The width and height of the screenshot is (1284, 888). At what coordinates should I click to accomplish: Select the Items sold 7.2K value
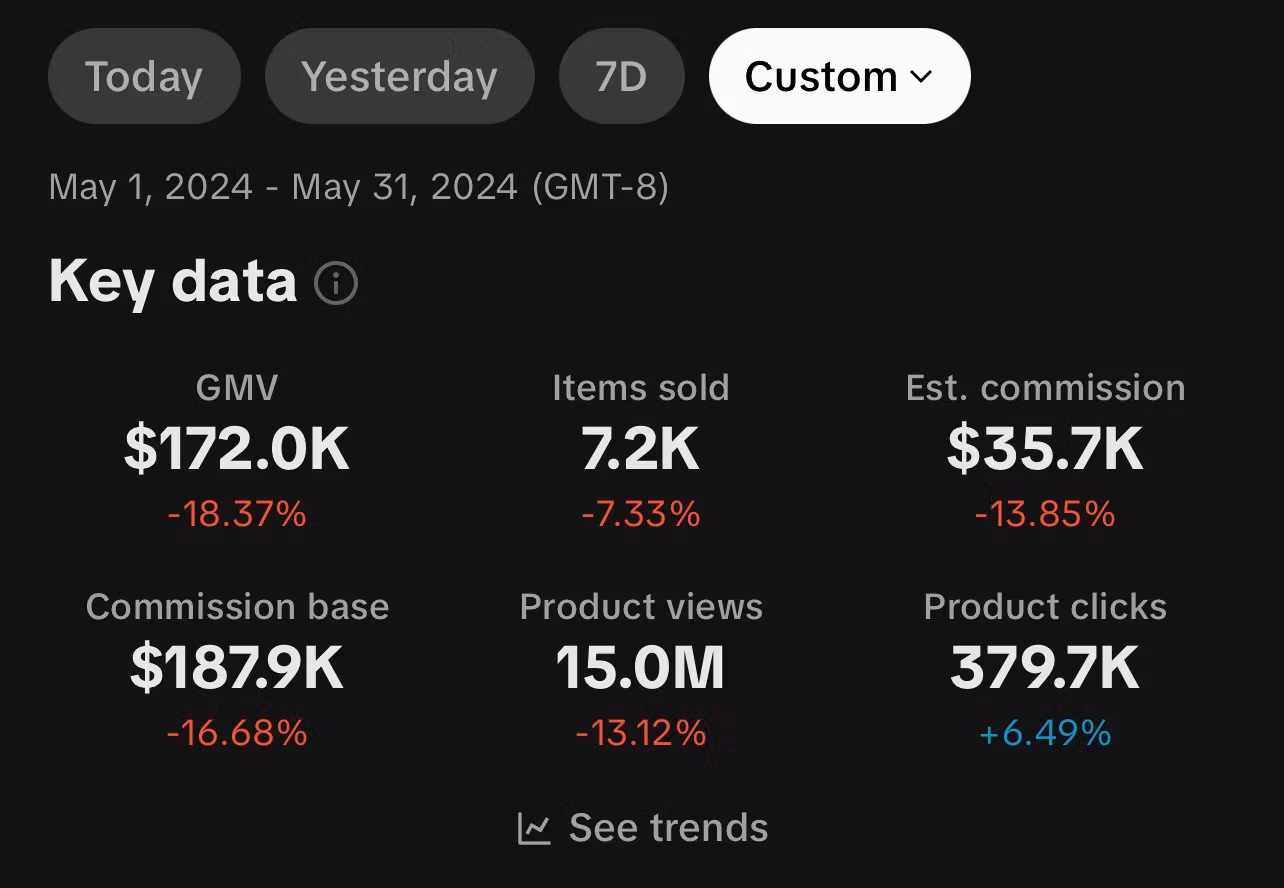(641, 449)
